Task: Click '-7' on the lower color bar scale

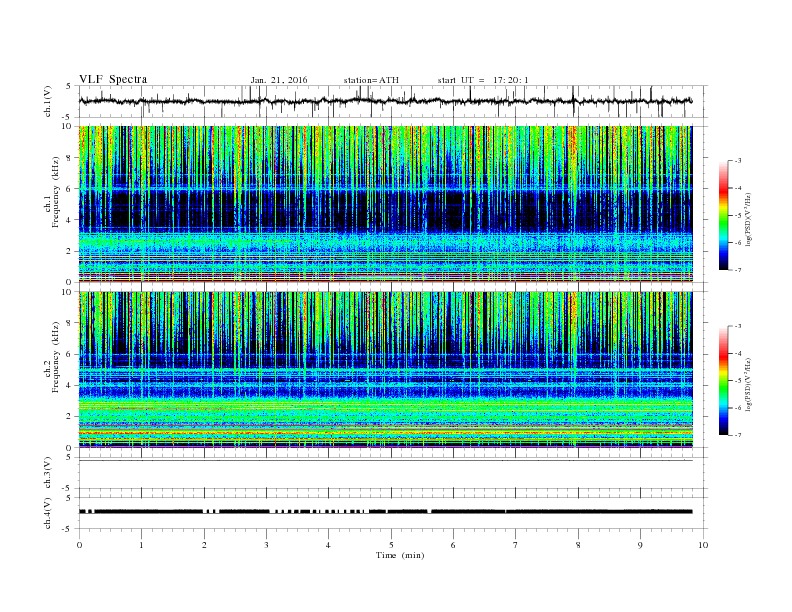Action: coord(738,435)
